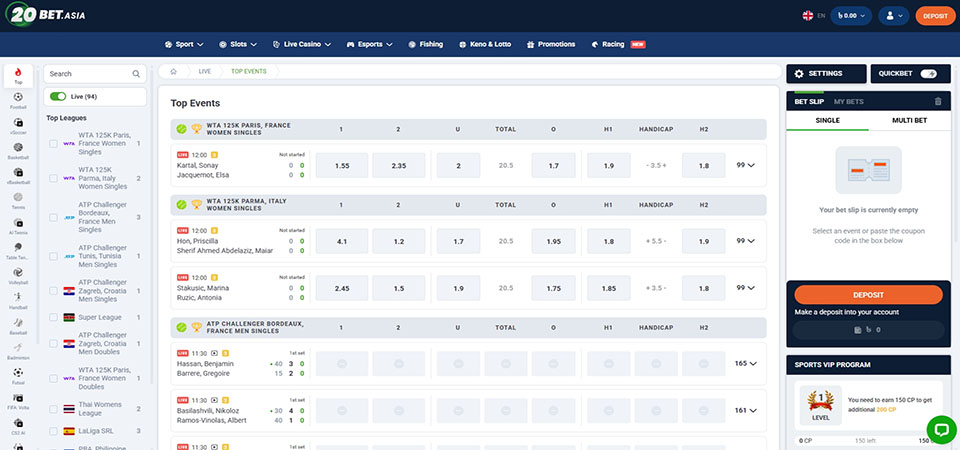This screenshot has height=450, width=960.
Task: Open the live chat bubble
Action: point(941,429)
